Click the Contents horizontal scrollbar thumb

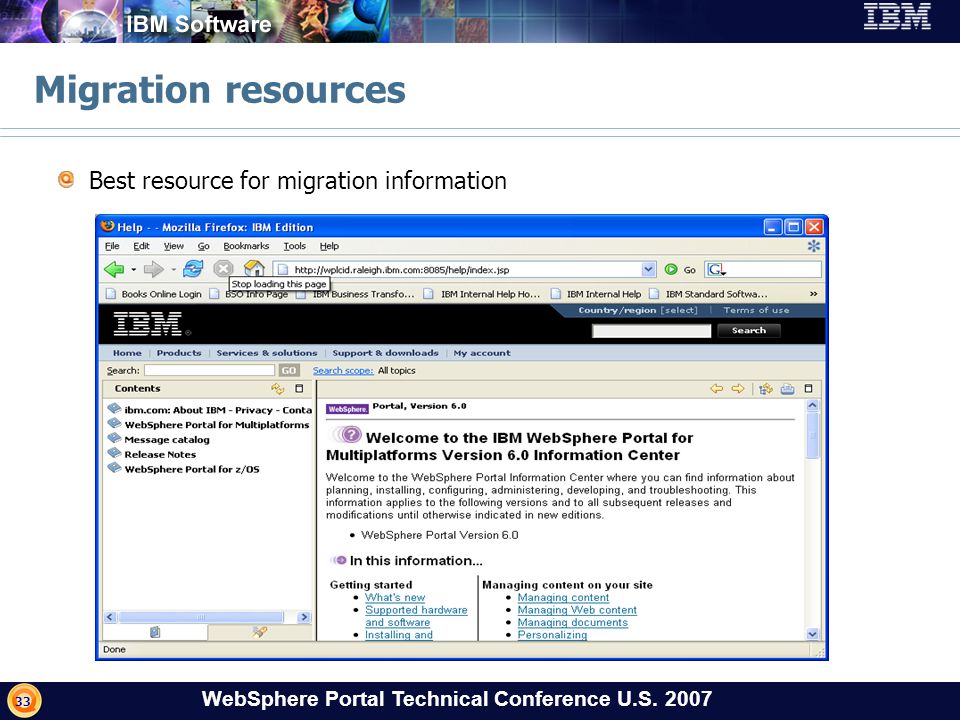[201, 617]
